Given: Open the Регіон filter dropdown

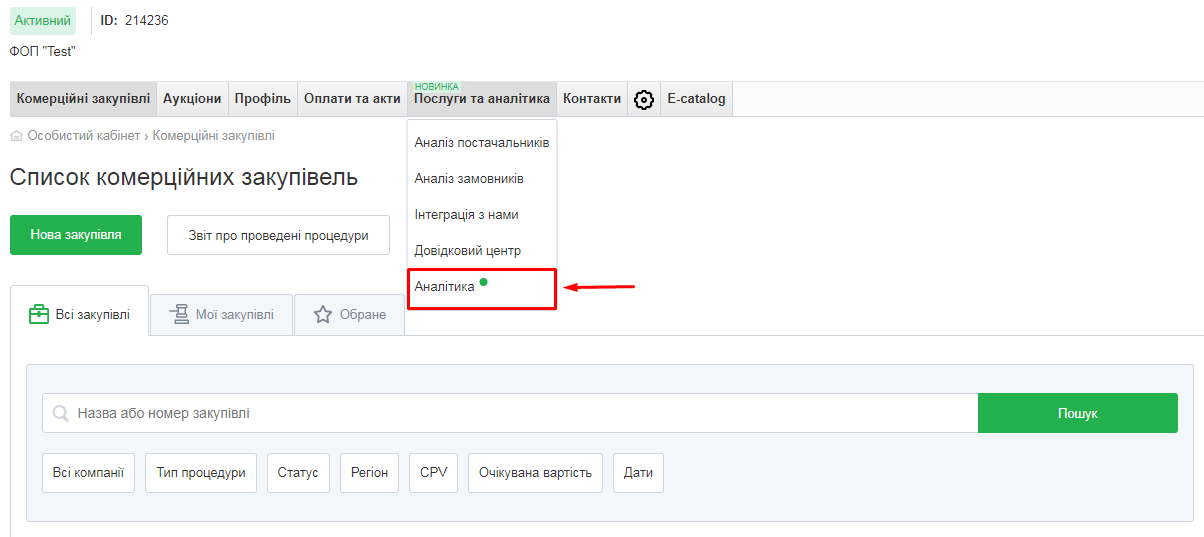Looking at the screenshot, I should pyautogui.click(x=369, y=473).
